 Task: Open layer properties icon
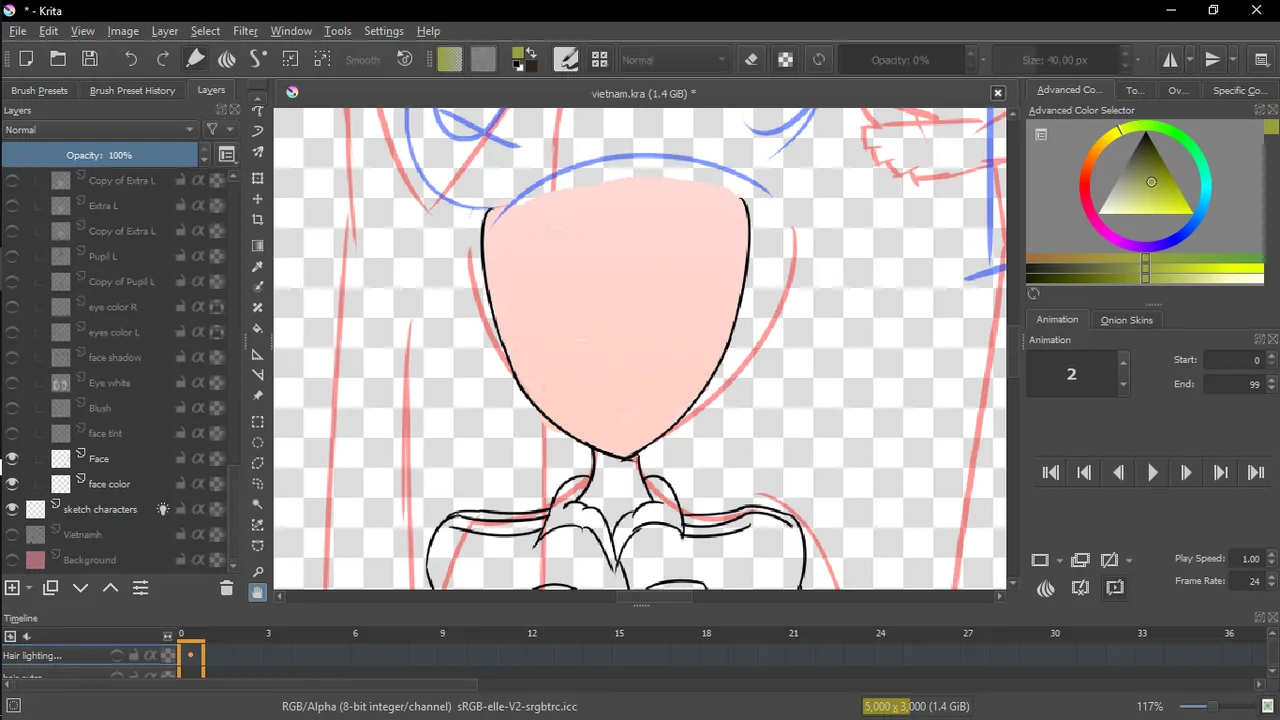click(x=140, y=588)
